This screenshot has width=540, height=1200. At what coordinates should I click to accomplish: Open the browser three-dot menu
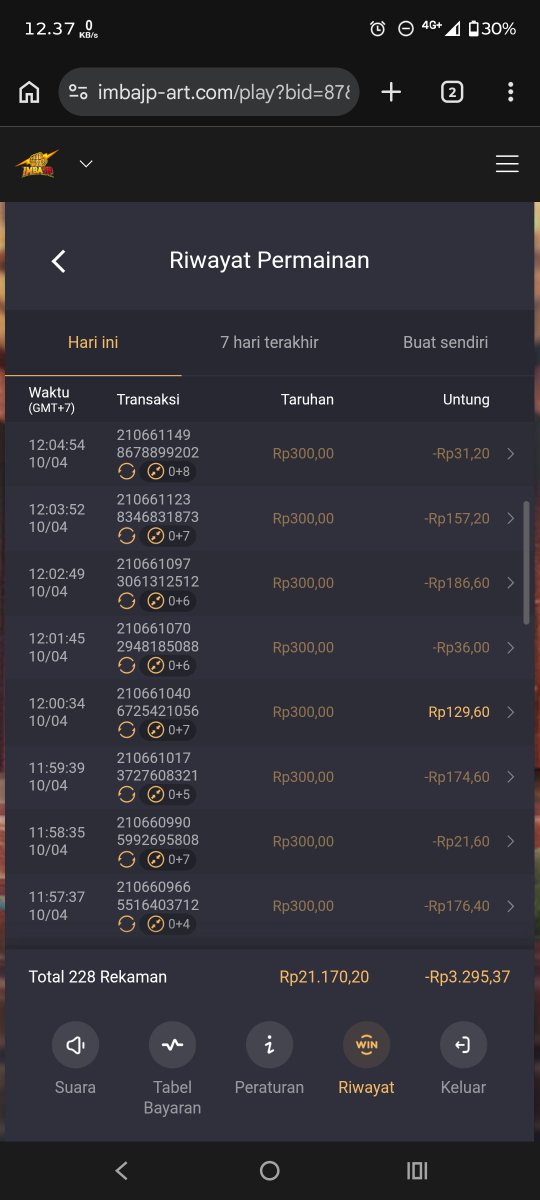[x=510, y=92]
